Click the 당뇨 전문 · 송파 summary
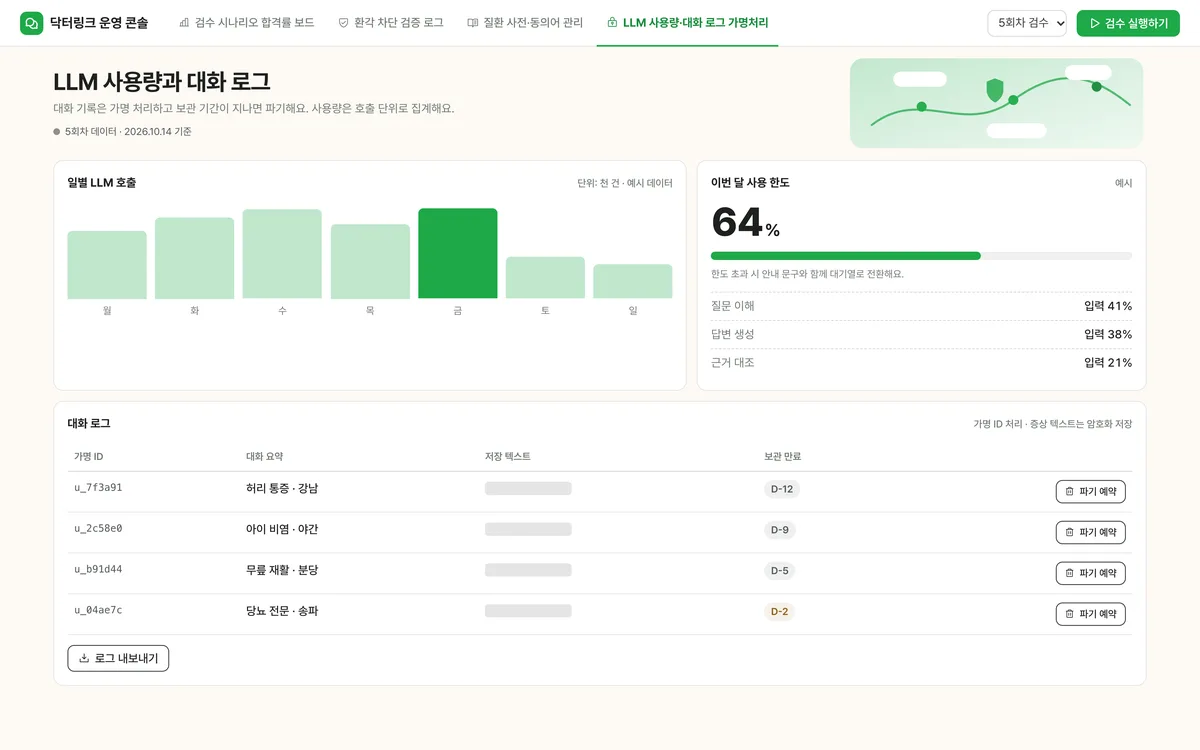 click(x=282, y=611)
